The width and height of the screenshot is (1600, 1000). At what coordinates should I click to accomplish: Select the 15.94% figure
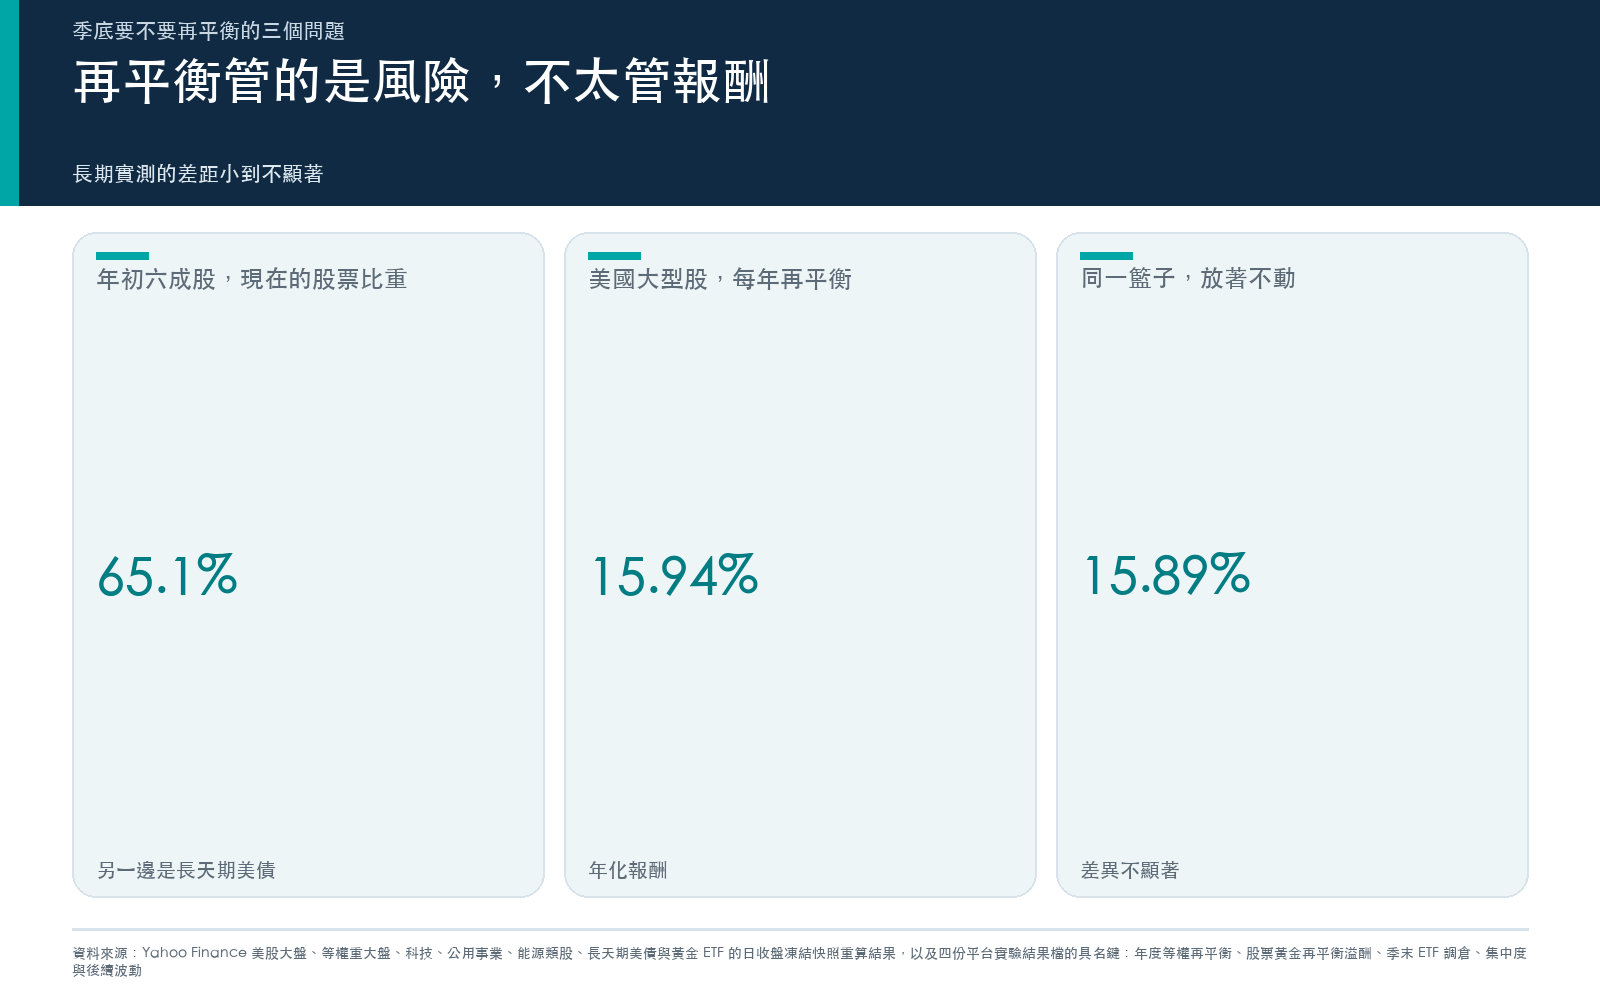click(674, 576)
